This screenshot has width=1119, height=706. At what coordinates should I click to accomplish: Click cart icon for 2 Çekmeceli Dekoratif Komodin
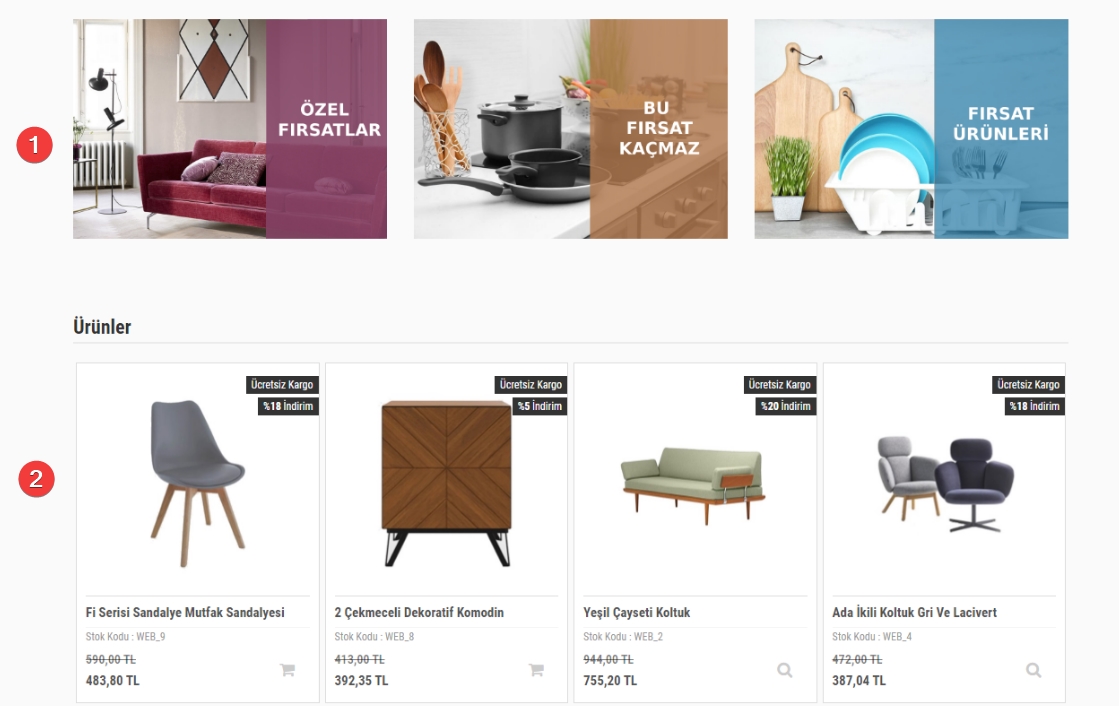(x=536, y=670)
